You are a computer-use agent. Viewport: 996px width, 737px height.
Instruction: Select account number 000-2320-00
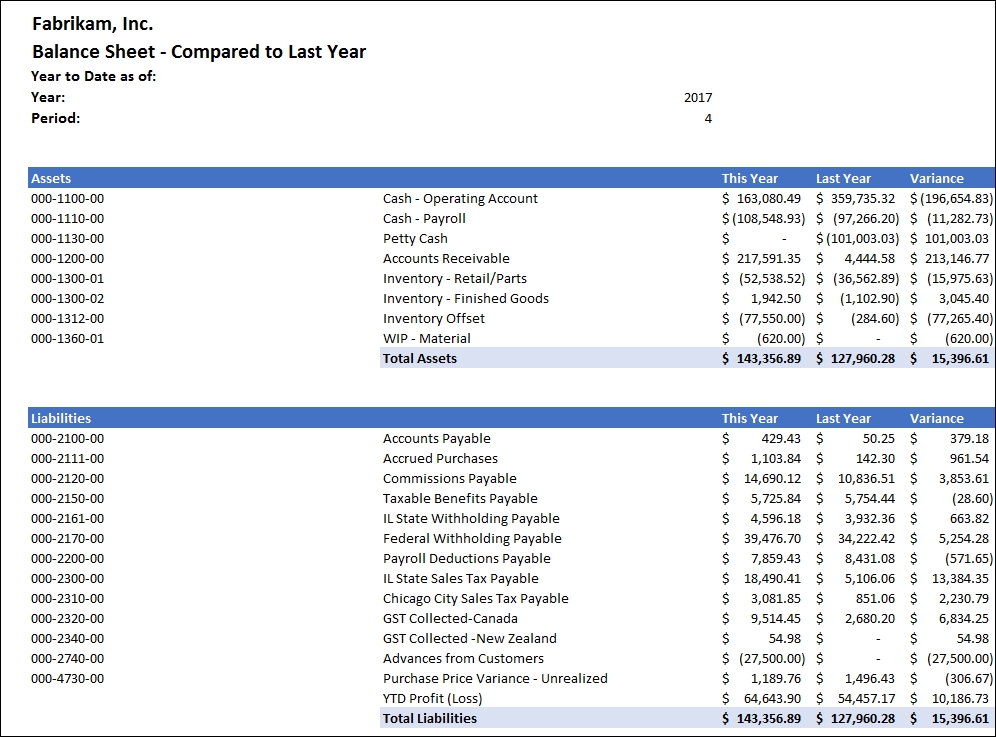[x=67, y=619]
